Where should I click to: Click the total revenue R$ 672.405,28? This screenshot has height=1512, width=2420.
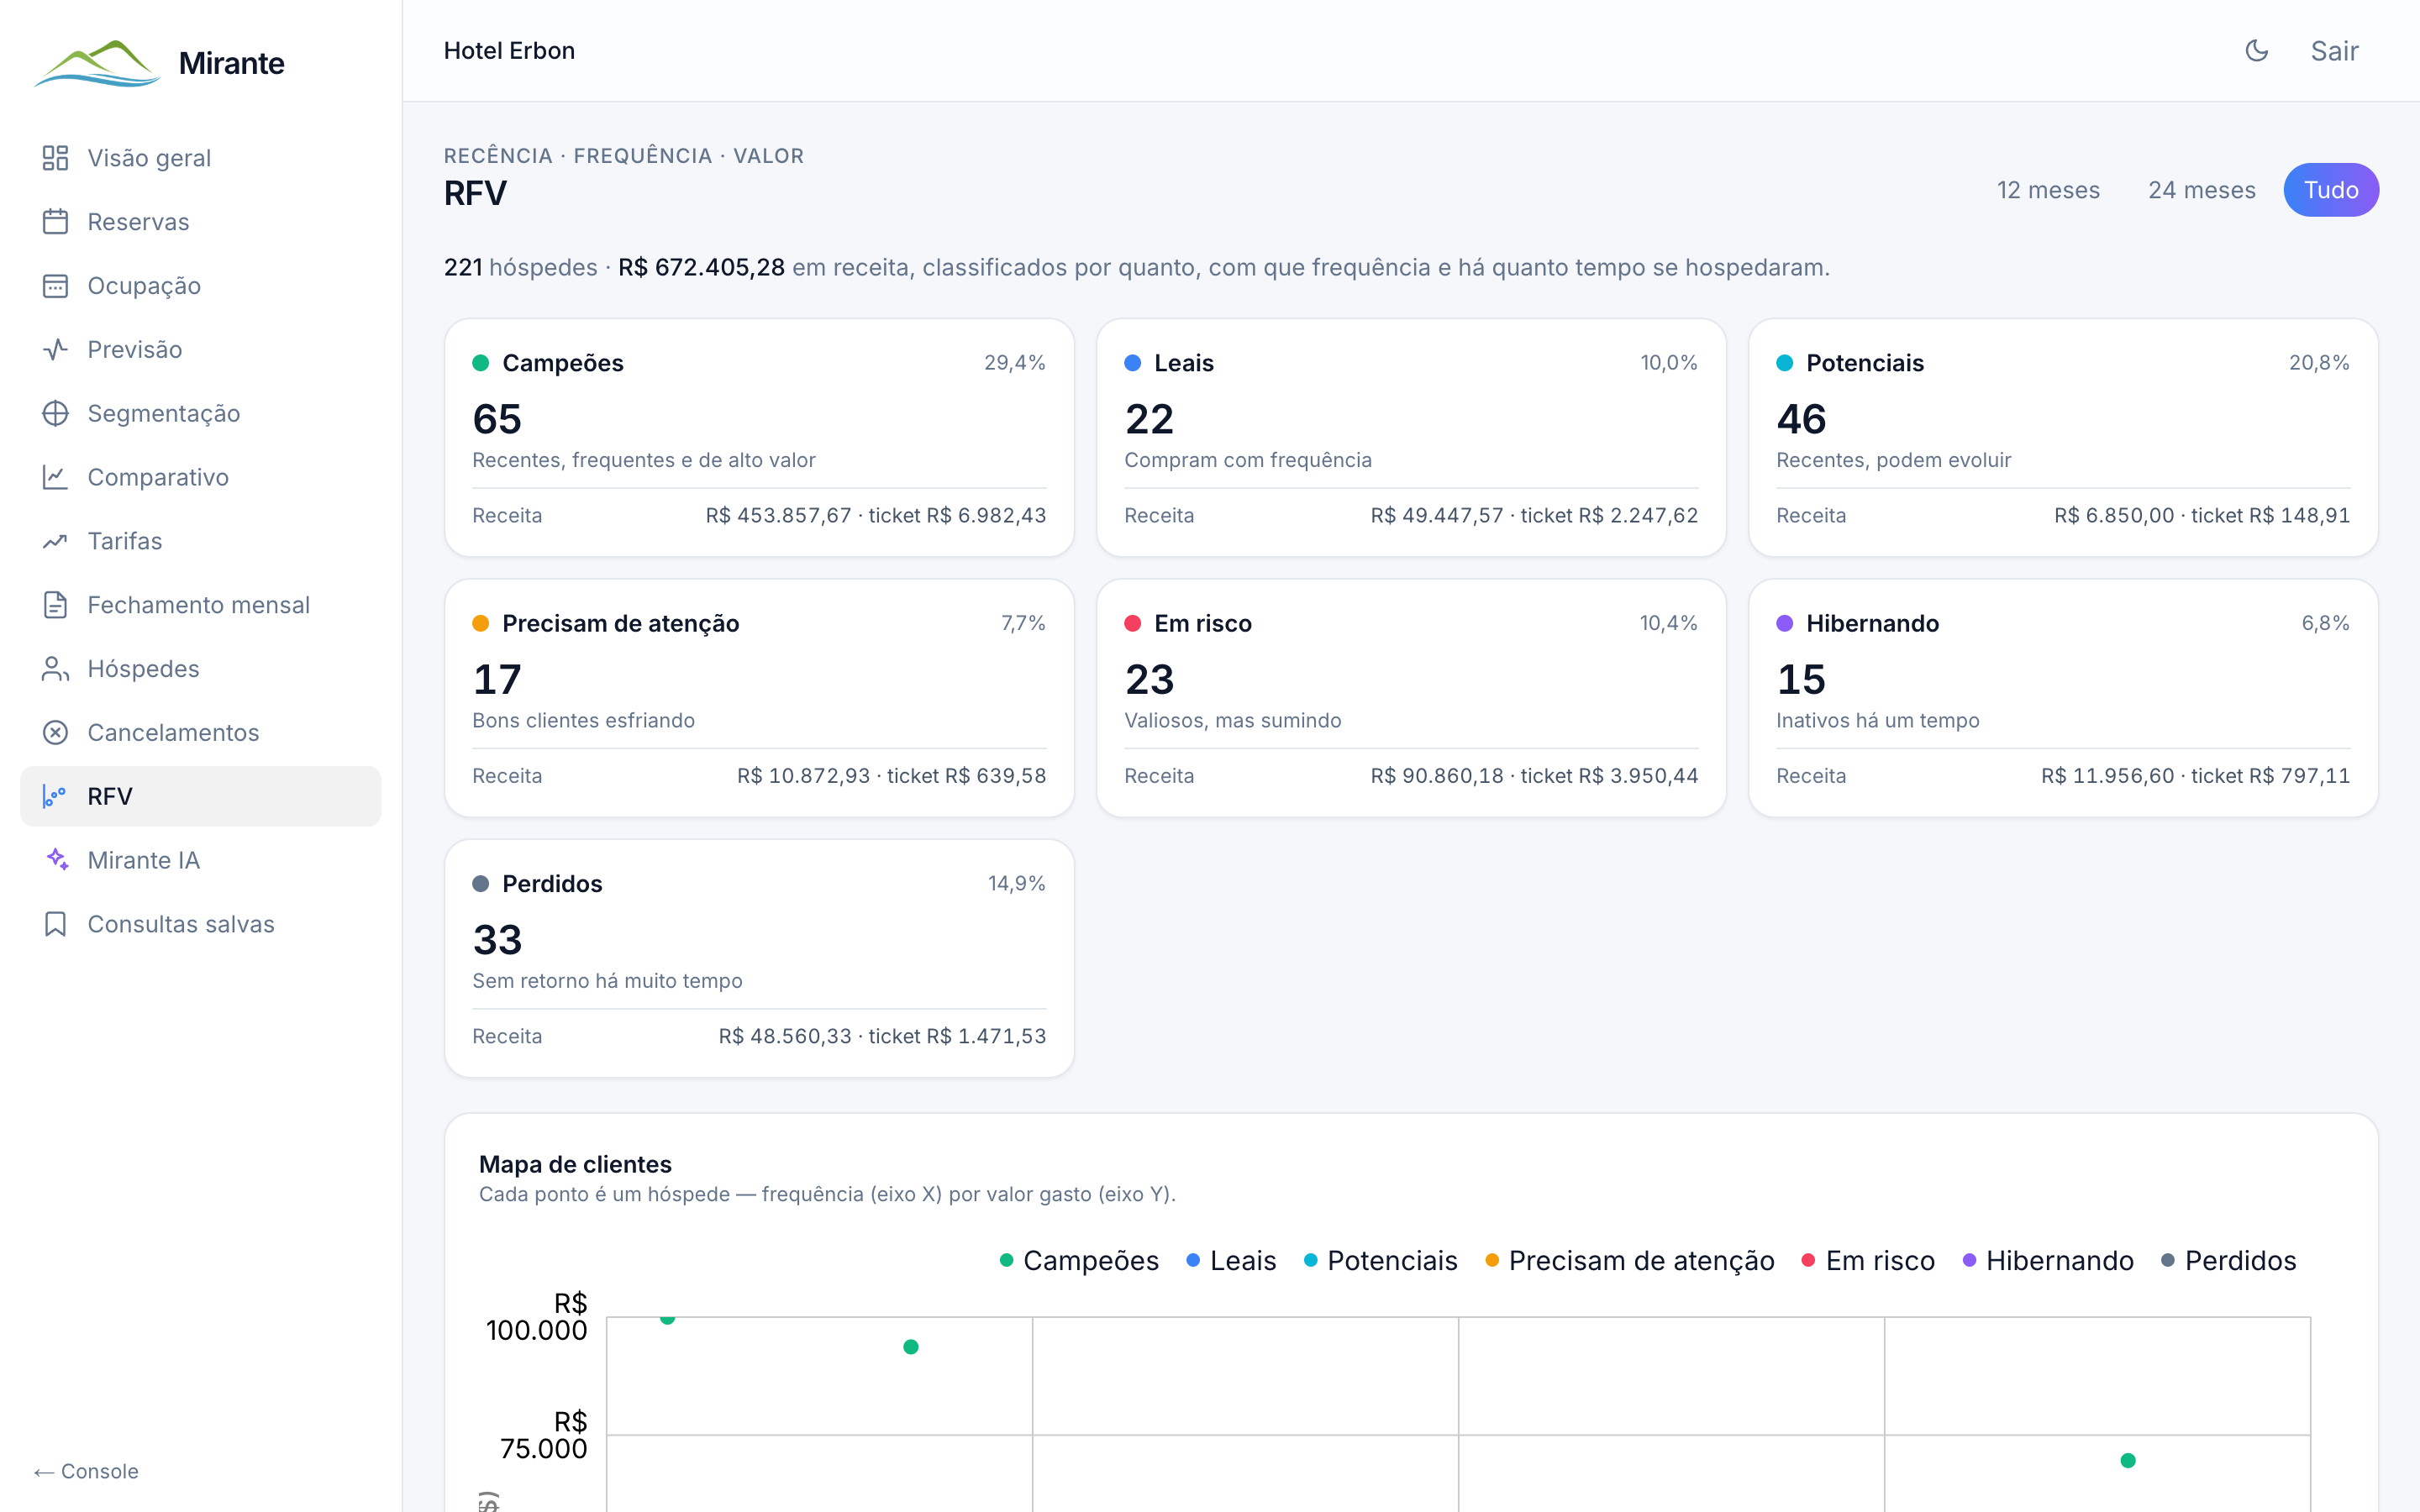[701, 268]
